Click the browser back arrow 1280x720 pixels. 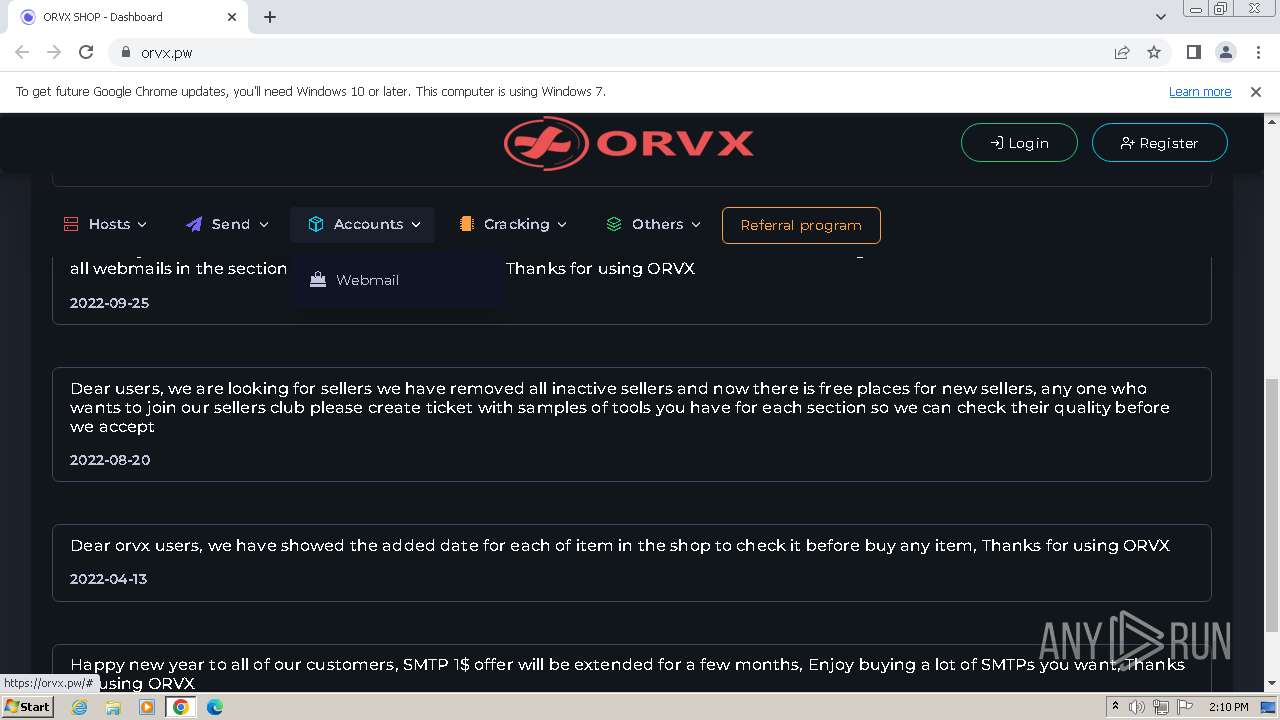click(22, 53)
